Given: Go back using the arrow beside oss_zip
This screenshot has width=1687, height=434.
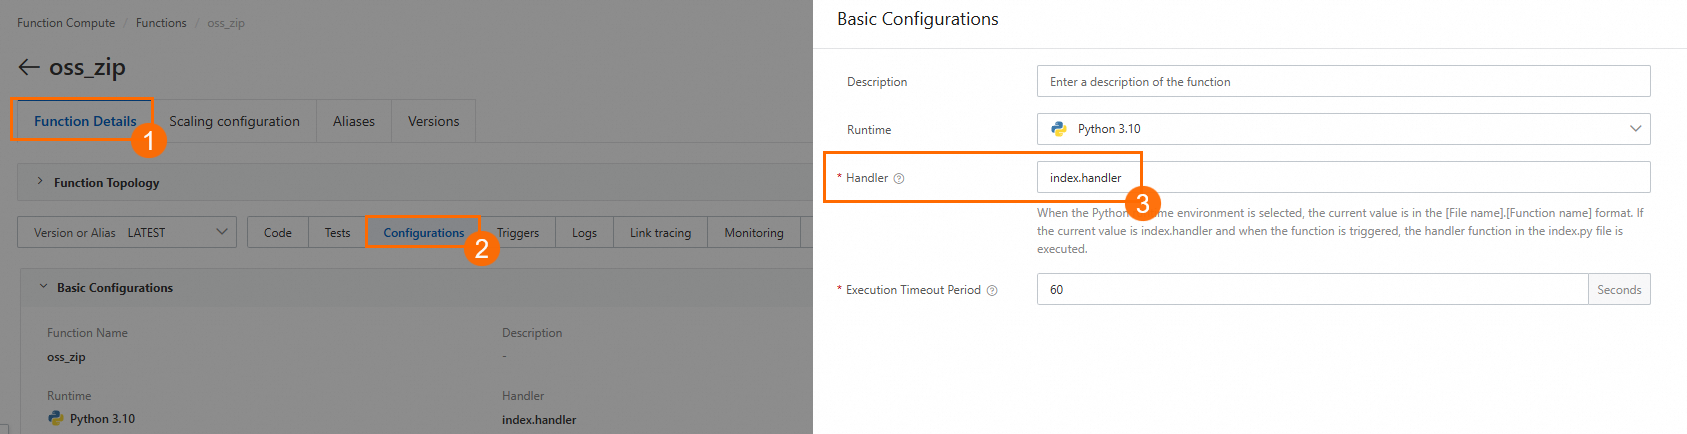Looking at the screenshot, I should pyautogui.click(x=29, y=67).
